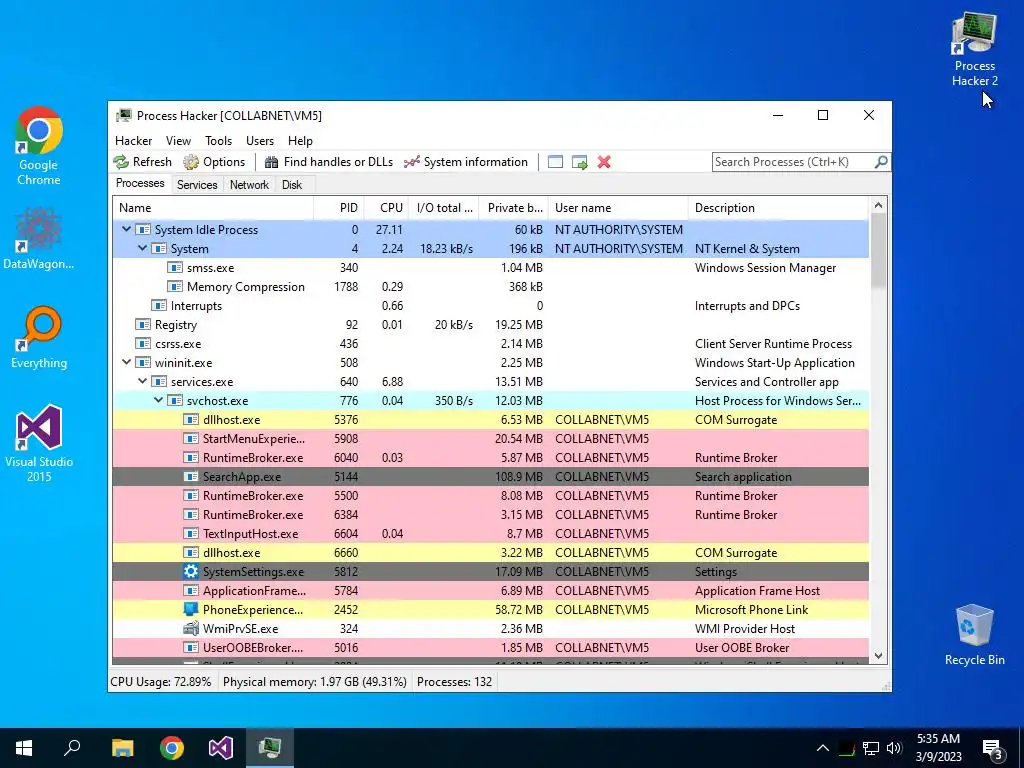Click the Visual Studio taskbar icon
This screenshot has width=1024, height=768.
(x=221, y=748)
